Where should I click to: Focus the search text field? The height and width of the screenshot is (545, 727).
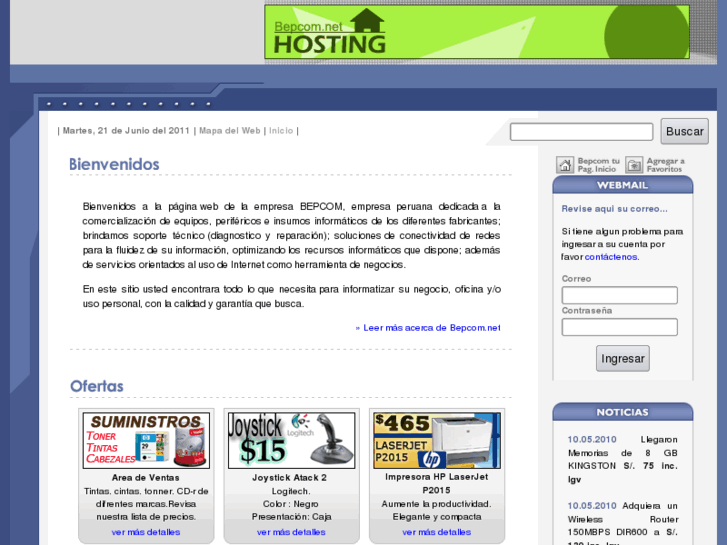[x=581, y=132]
